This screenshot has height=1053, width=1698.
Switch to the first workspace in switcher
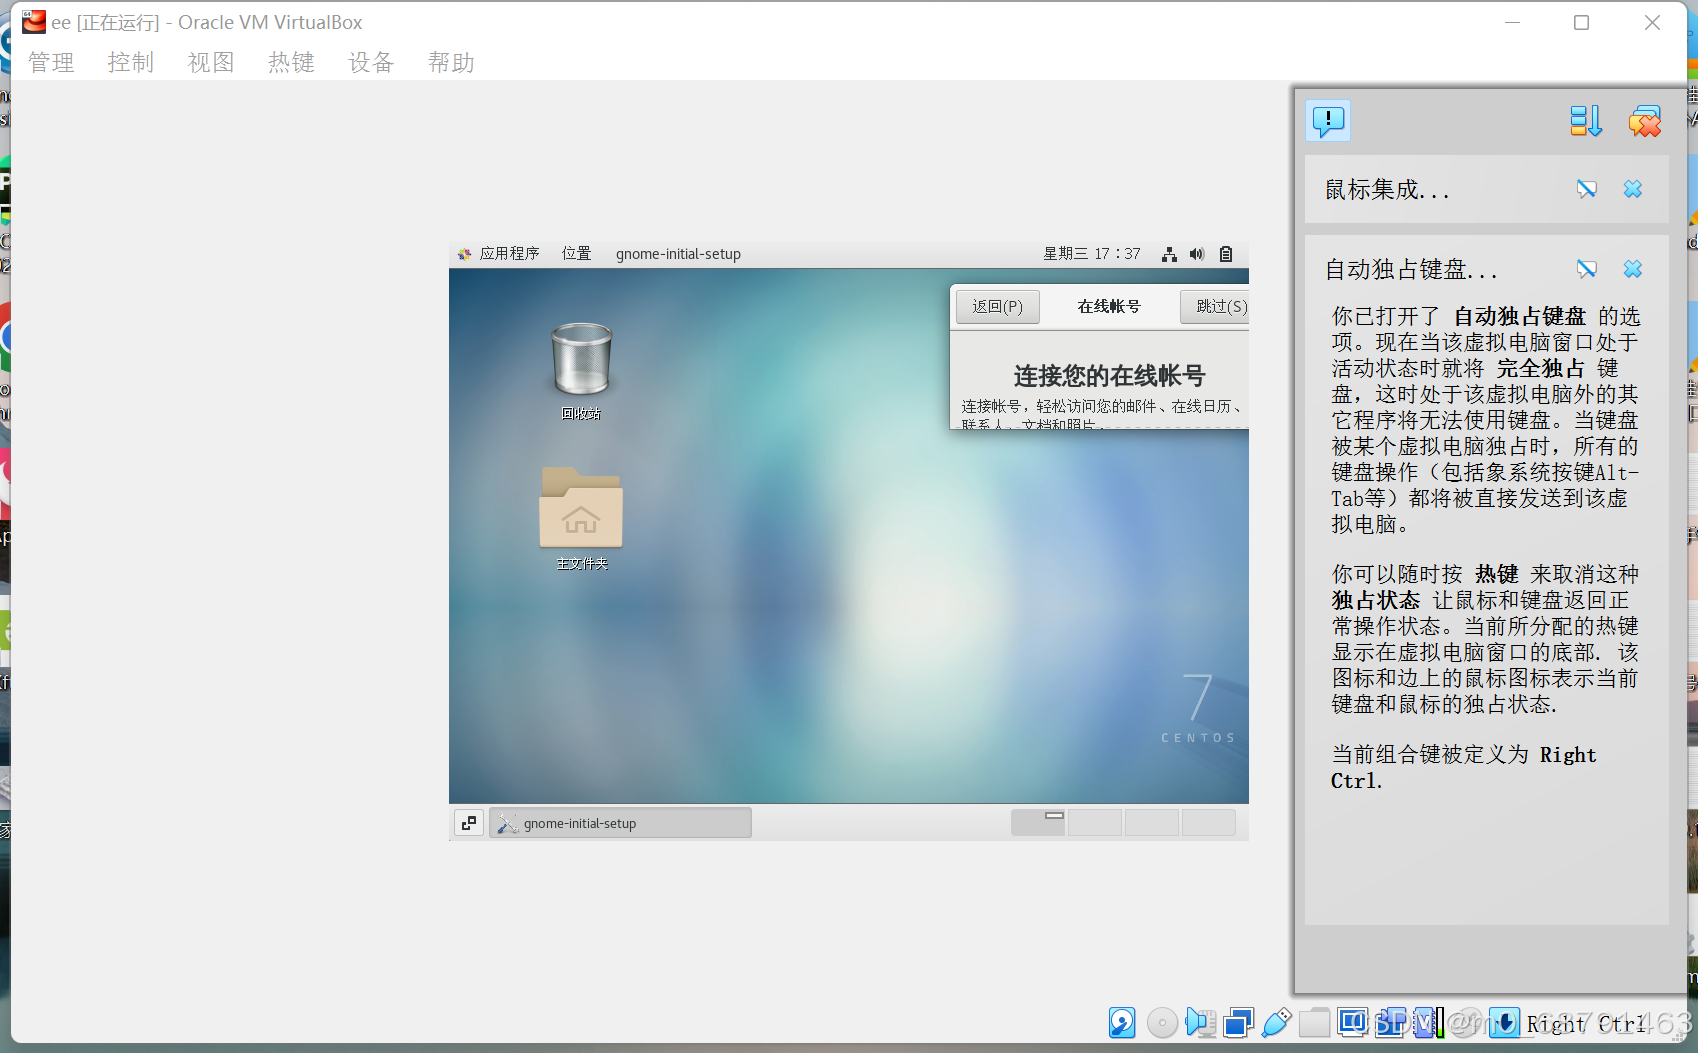point(1038,823)
